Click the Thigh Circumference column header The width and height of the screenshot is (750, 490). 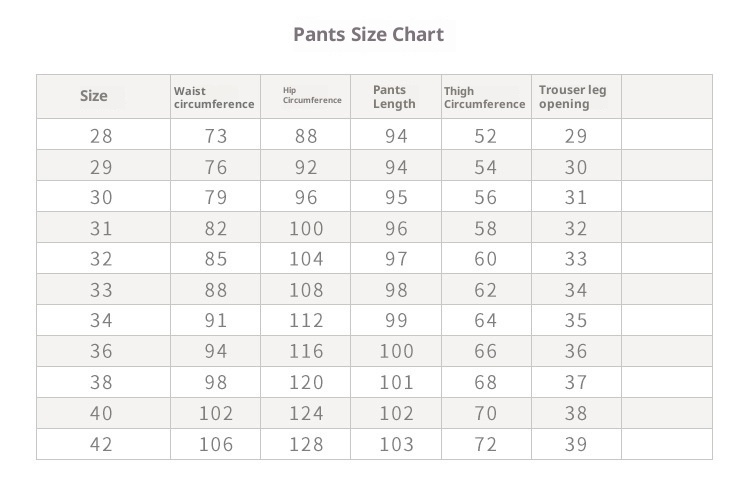pyautogui.click(x=484, y=97)
